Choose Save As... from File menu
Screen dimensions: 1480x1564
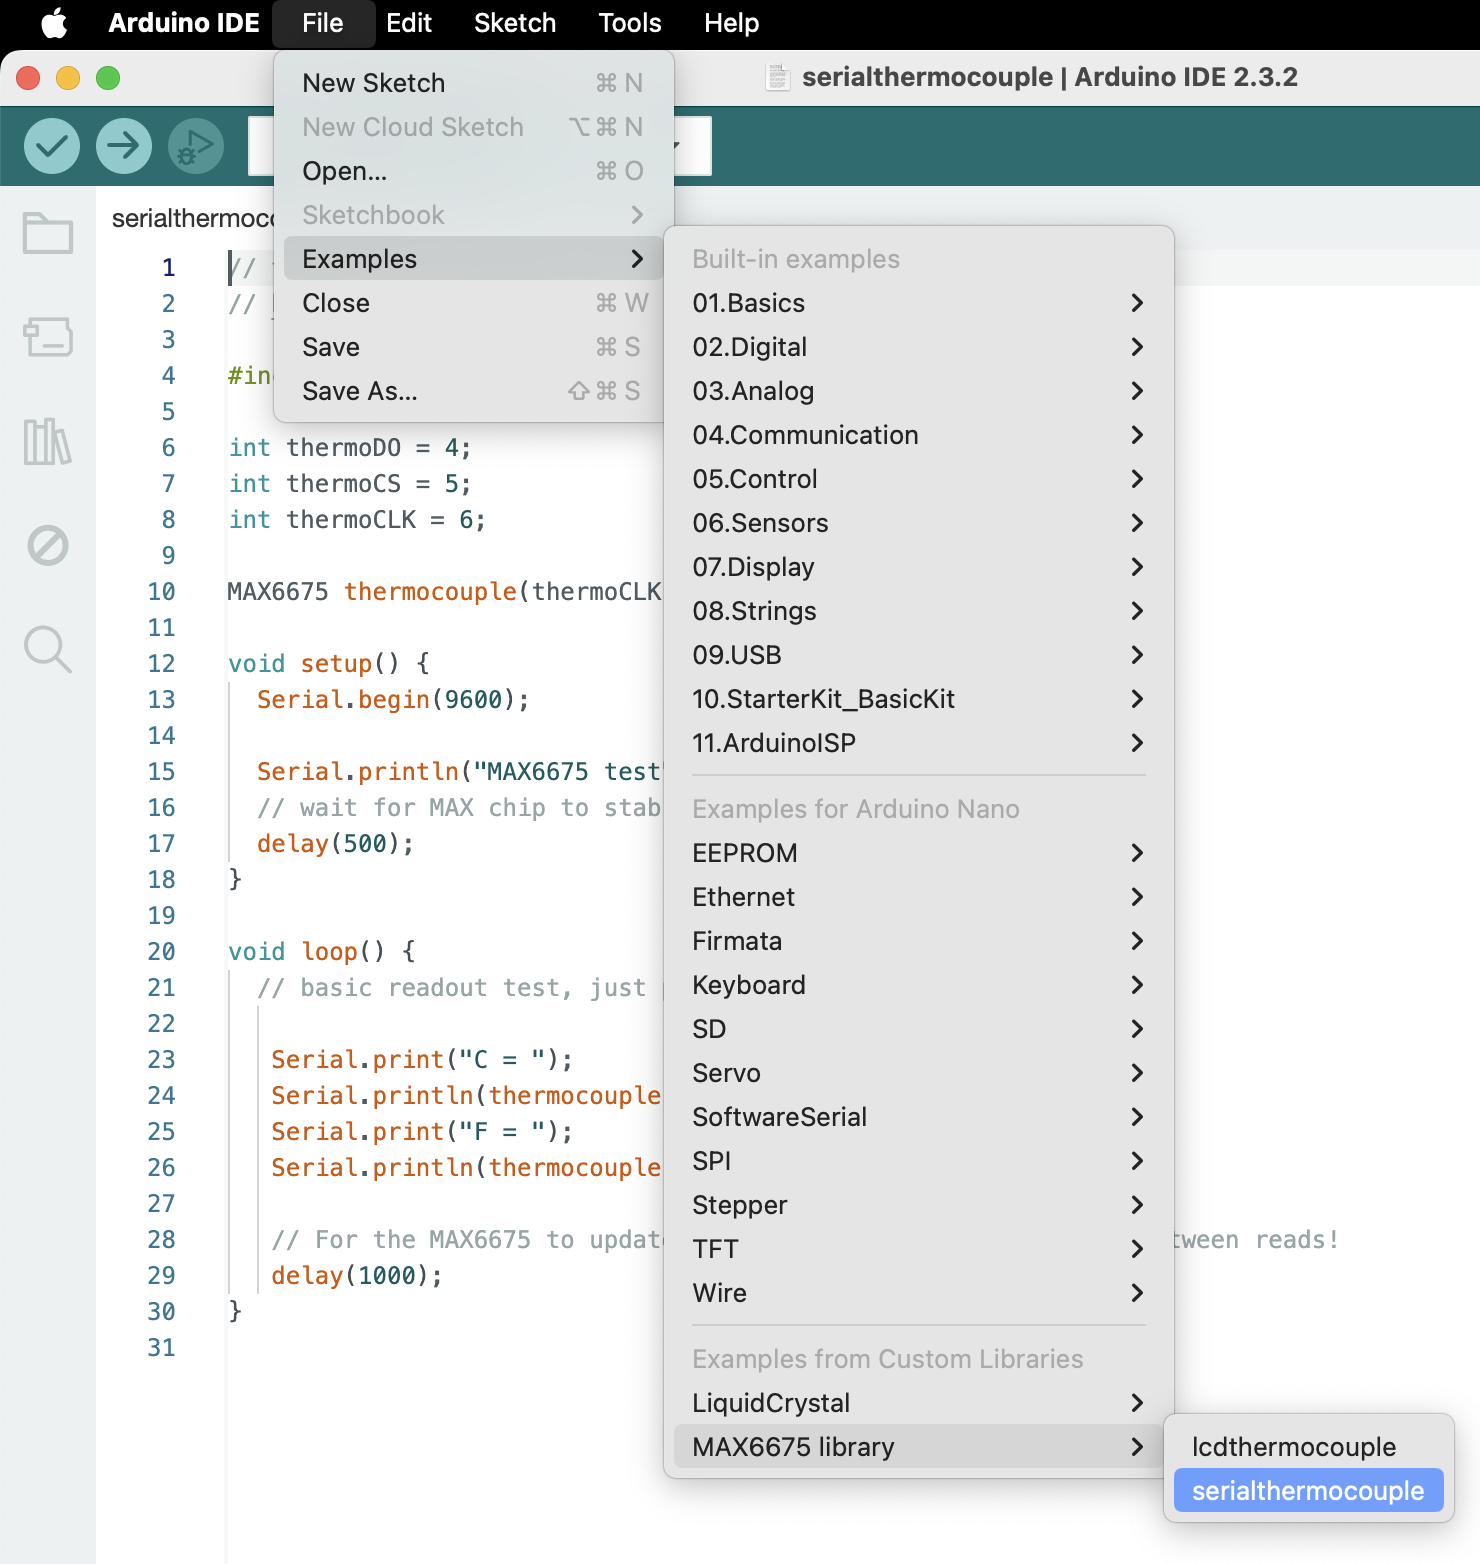click(x=474, y=391)
